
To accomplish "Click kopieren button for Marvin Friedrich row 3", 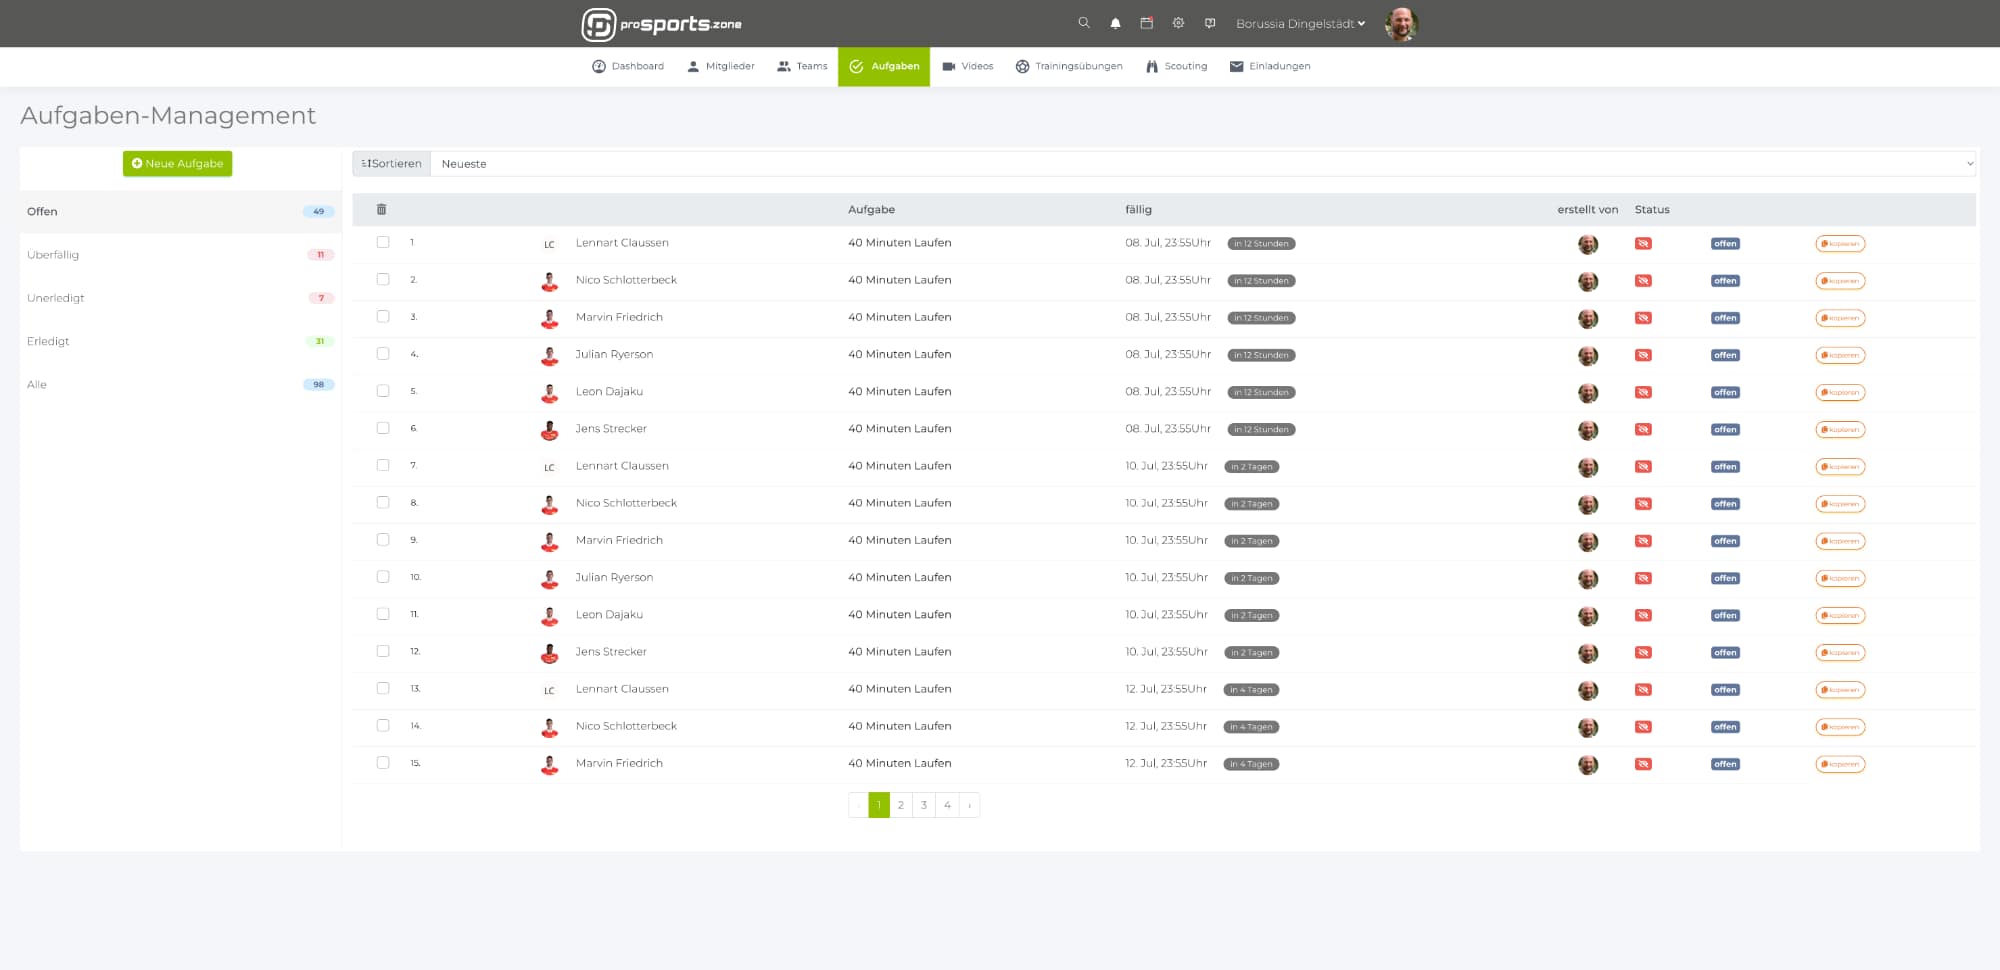I will click(x=1840, y=318).
